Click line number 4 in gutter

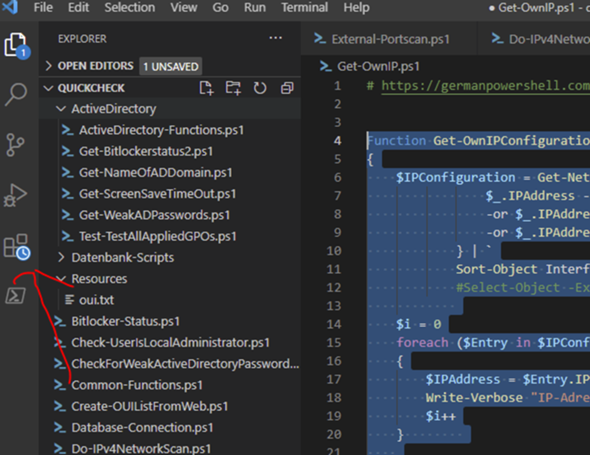pyautogui.click(x=338, y=141)
